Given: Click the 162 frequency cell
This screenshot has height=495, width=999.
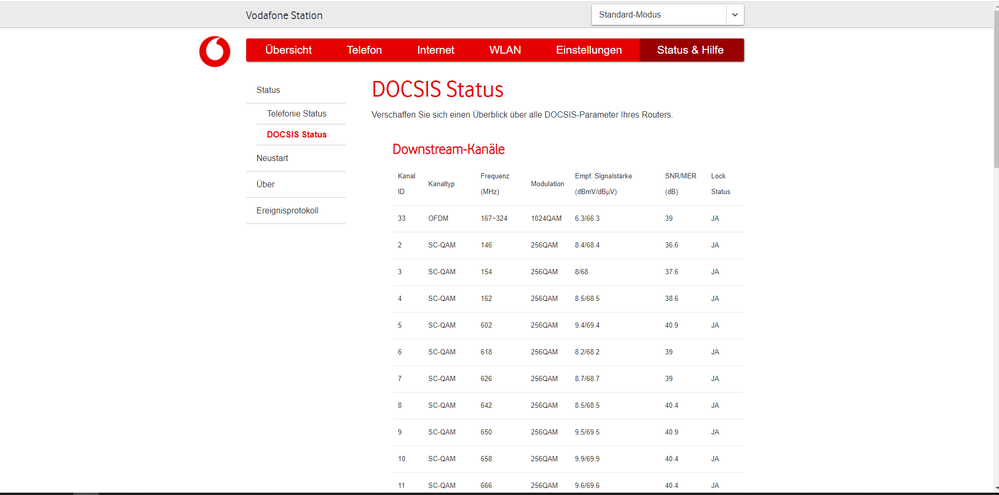Looking at the screenshot, I should click(486, 299).
